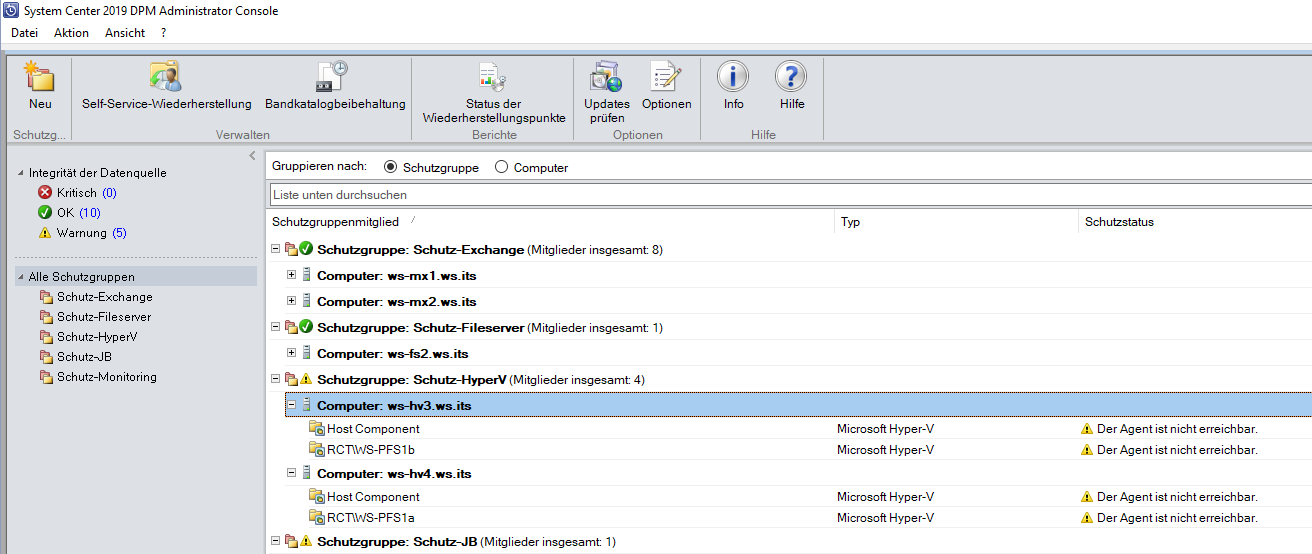Image resolution: width=1312 pixels, height=554 pixels.
Task: Click Host Component icon under ws-hv3
Action: (x=317, y=429)
